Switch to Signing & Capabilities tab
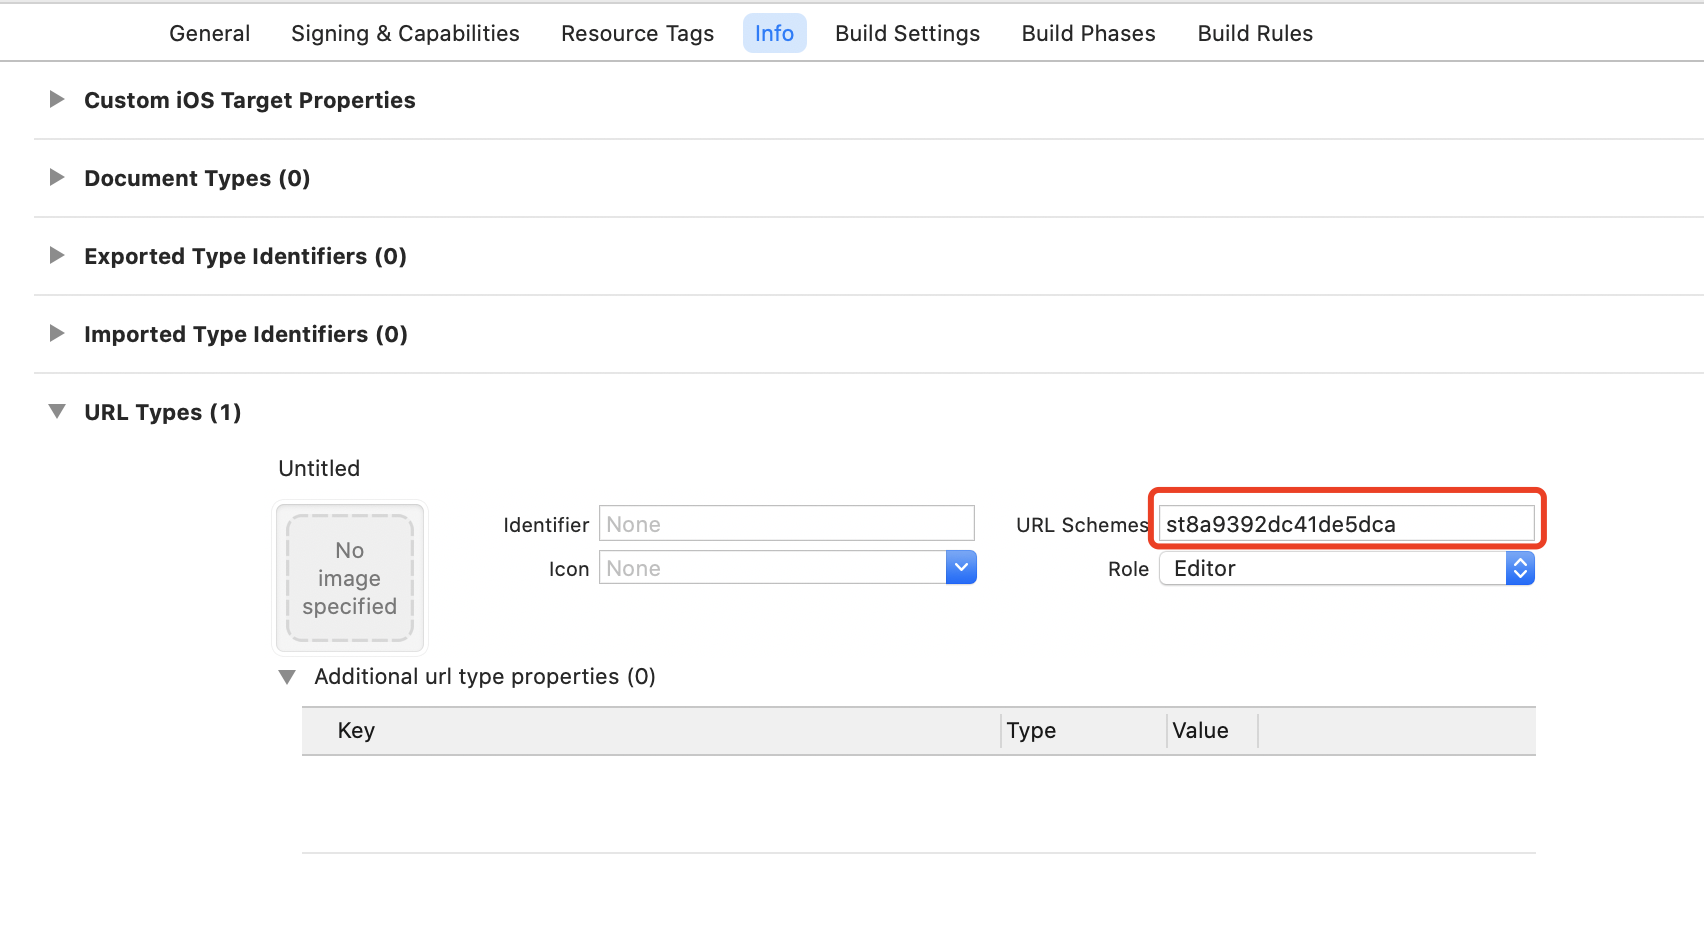 405,34
